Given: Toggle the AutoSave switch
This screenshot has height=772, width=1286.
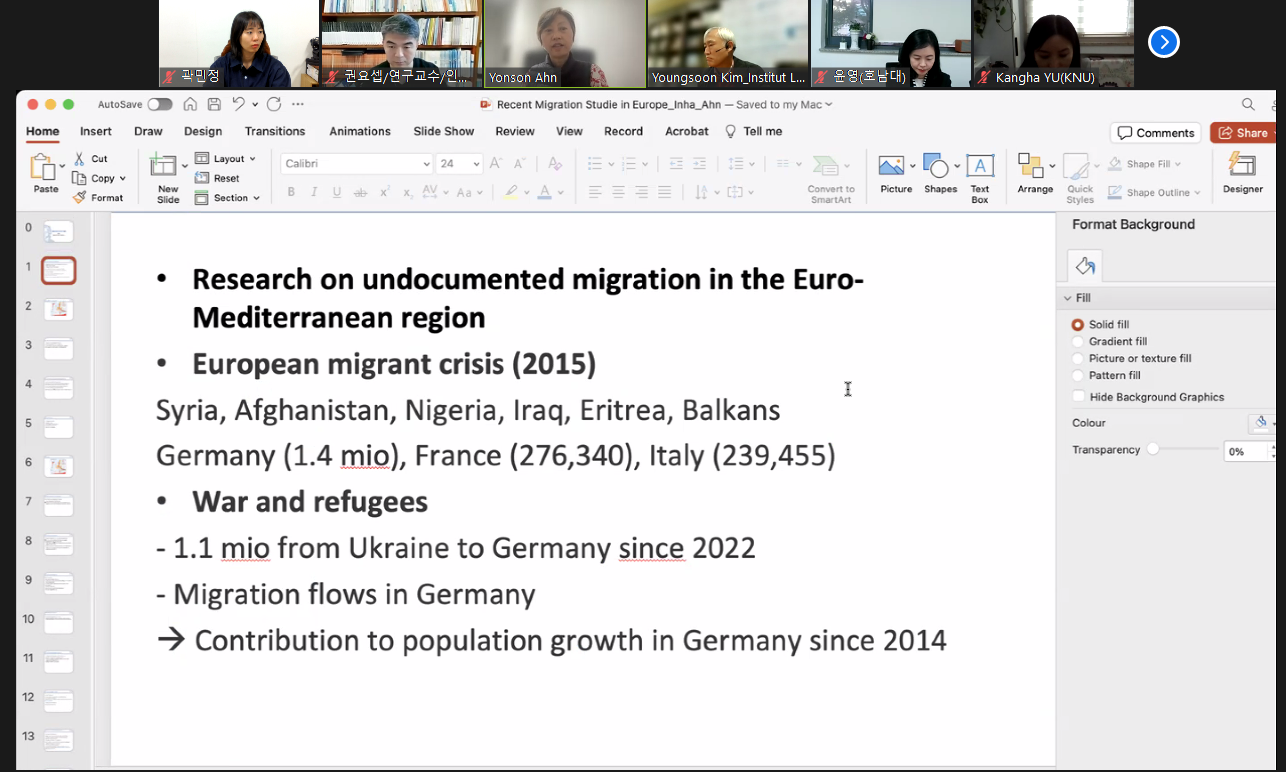Looking at the screenshot, I should coord(159,104).
